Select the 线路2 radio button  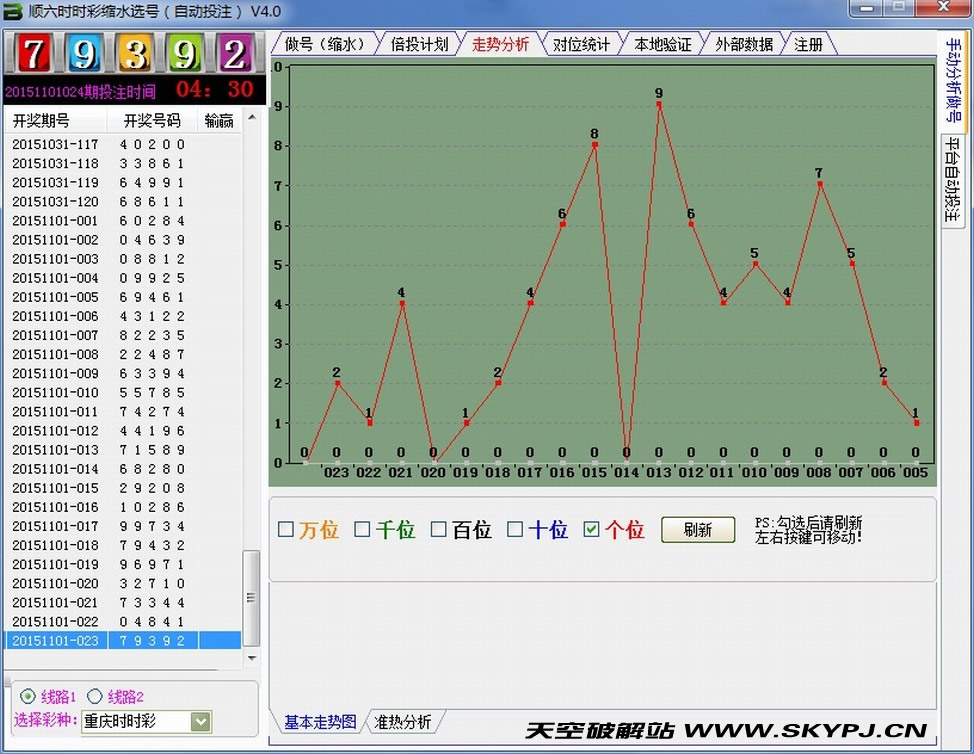pyautogui.click(x=95, y=696)
